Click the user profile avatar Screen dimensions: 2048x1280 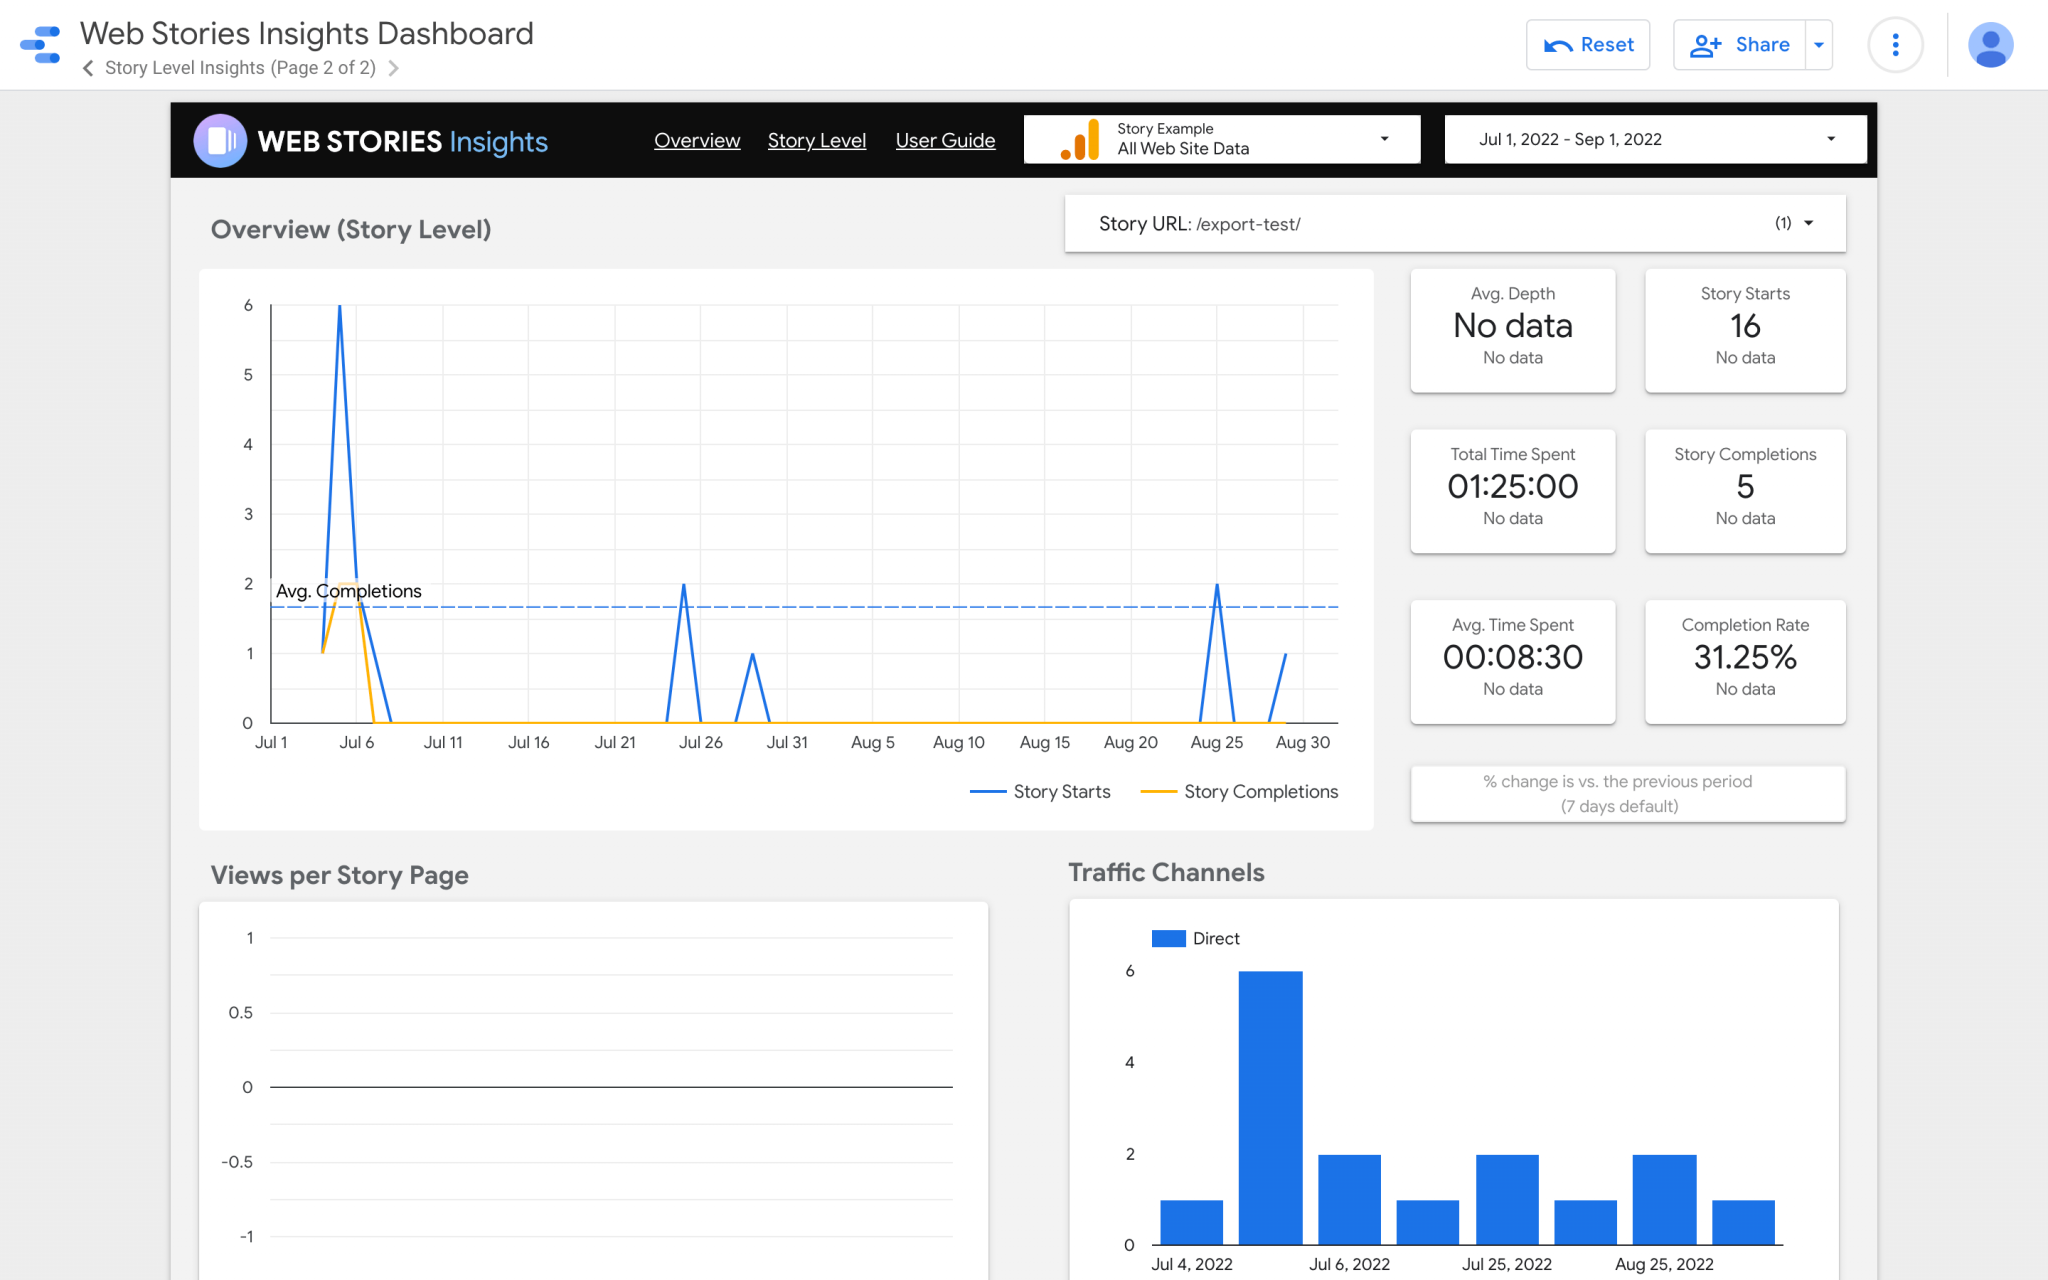[x=1990, y=44]
